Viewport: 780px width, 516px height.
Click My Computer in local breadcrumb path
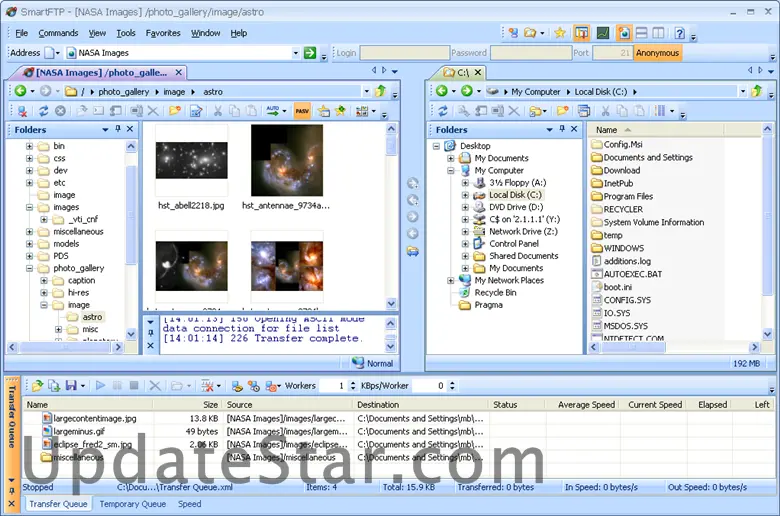click(x=536, y=92)
